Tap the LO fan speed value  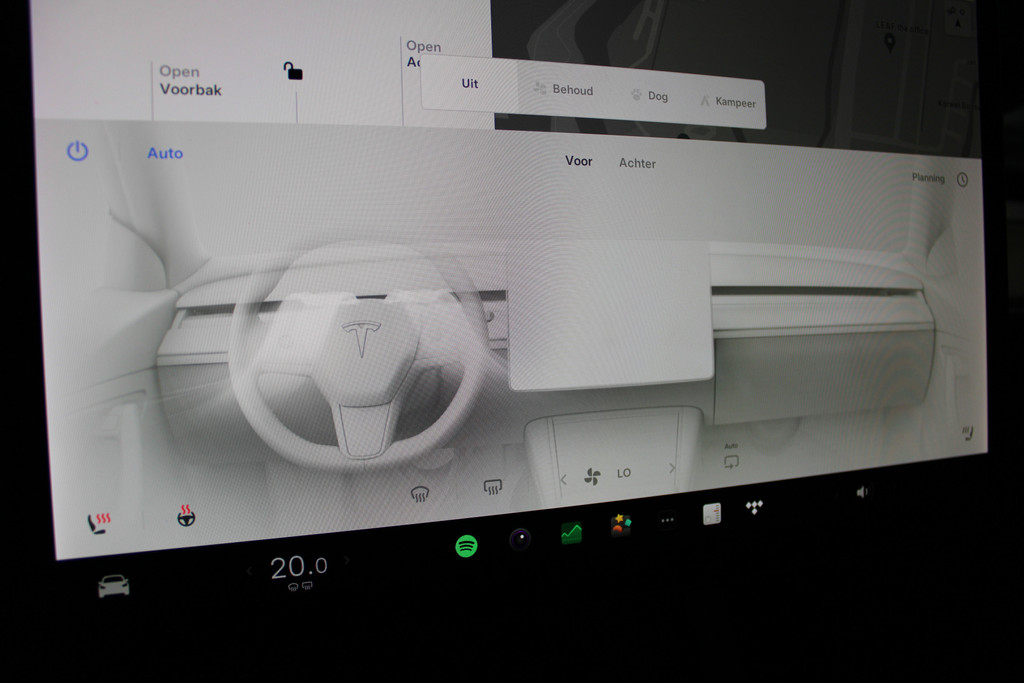tap(624, 473)
